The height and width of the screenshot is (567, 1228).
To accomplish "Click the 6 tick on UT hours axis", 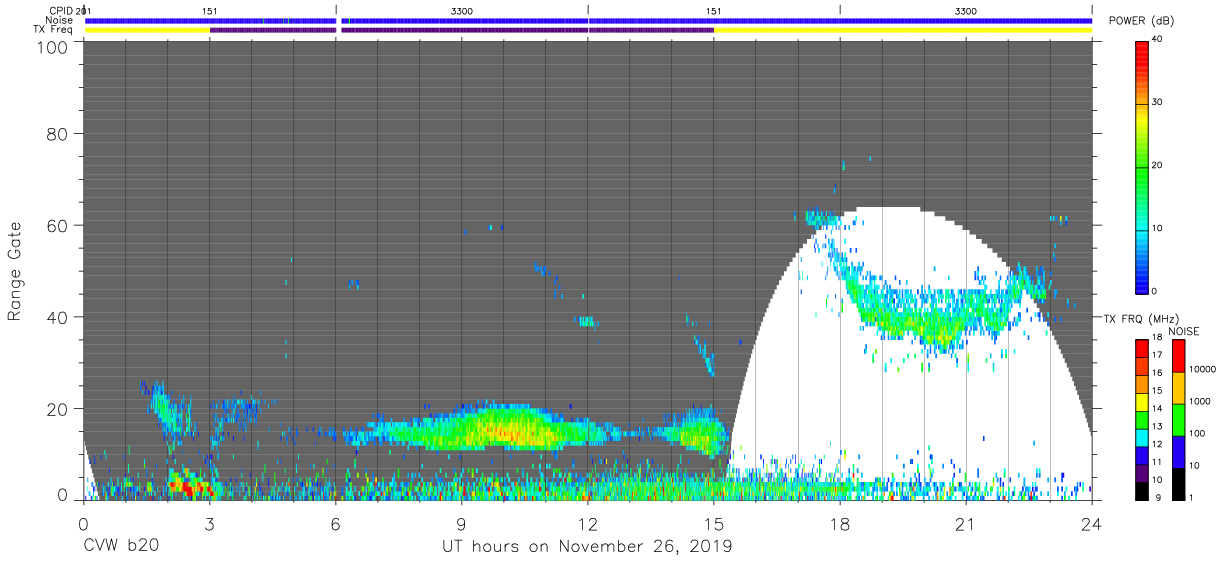I will coord(335,523).
